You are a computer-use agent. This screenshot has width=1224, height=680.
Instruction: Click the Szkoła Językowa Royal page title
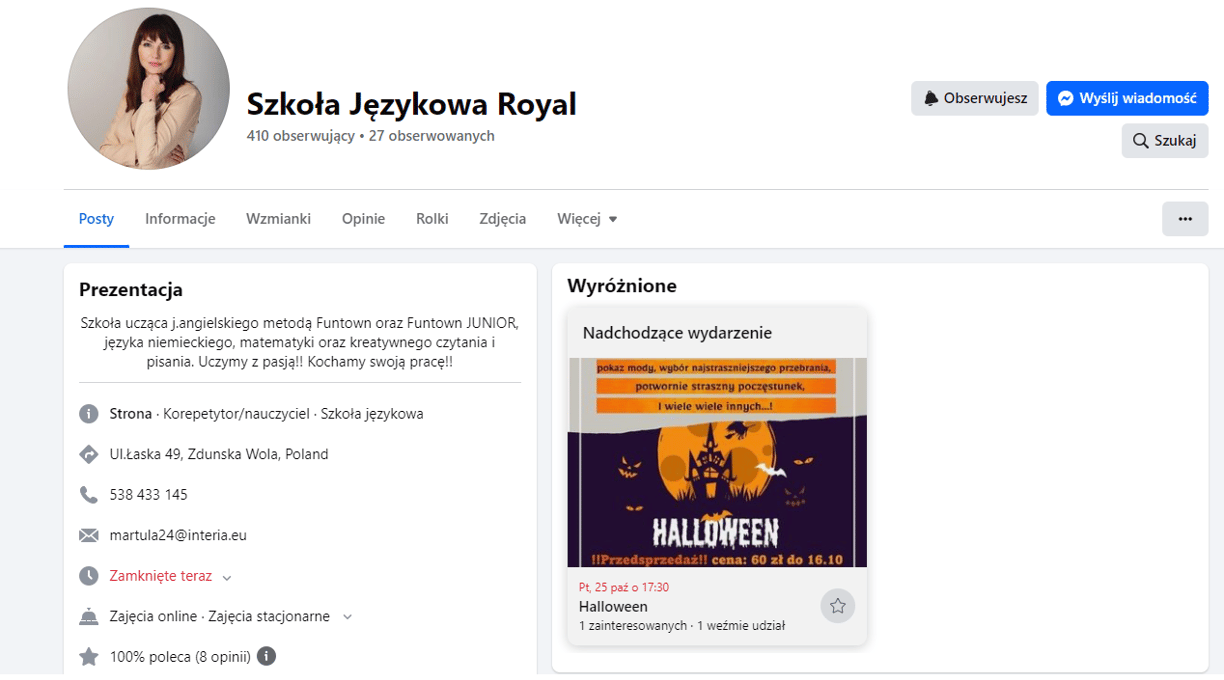(412, 104)
